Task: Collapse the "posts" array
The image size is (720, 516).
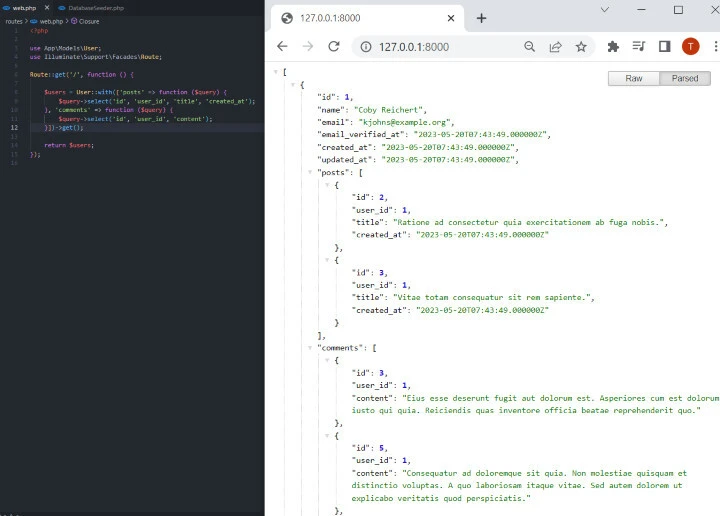Action: pyautogui.click(x=310, y=172)
